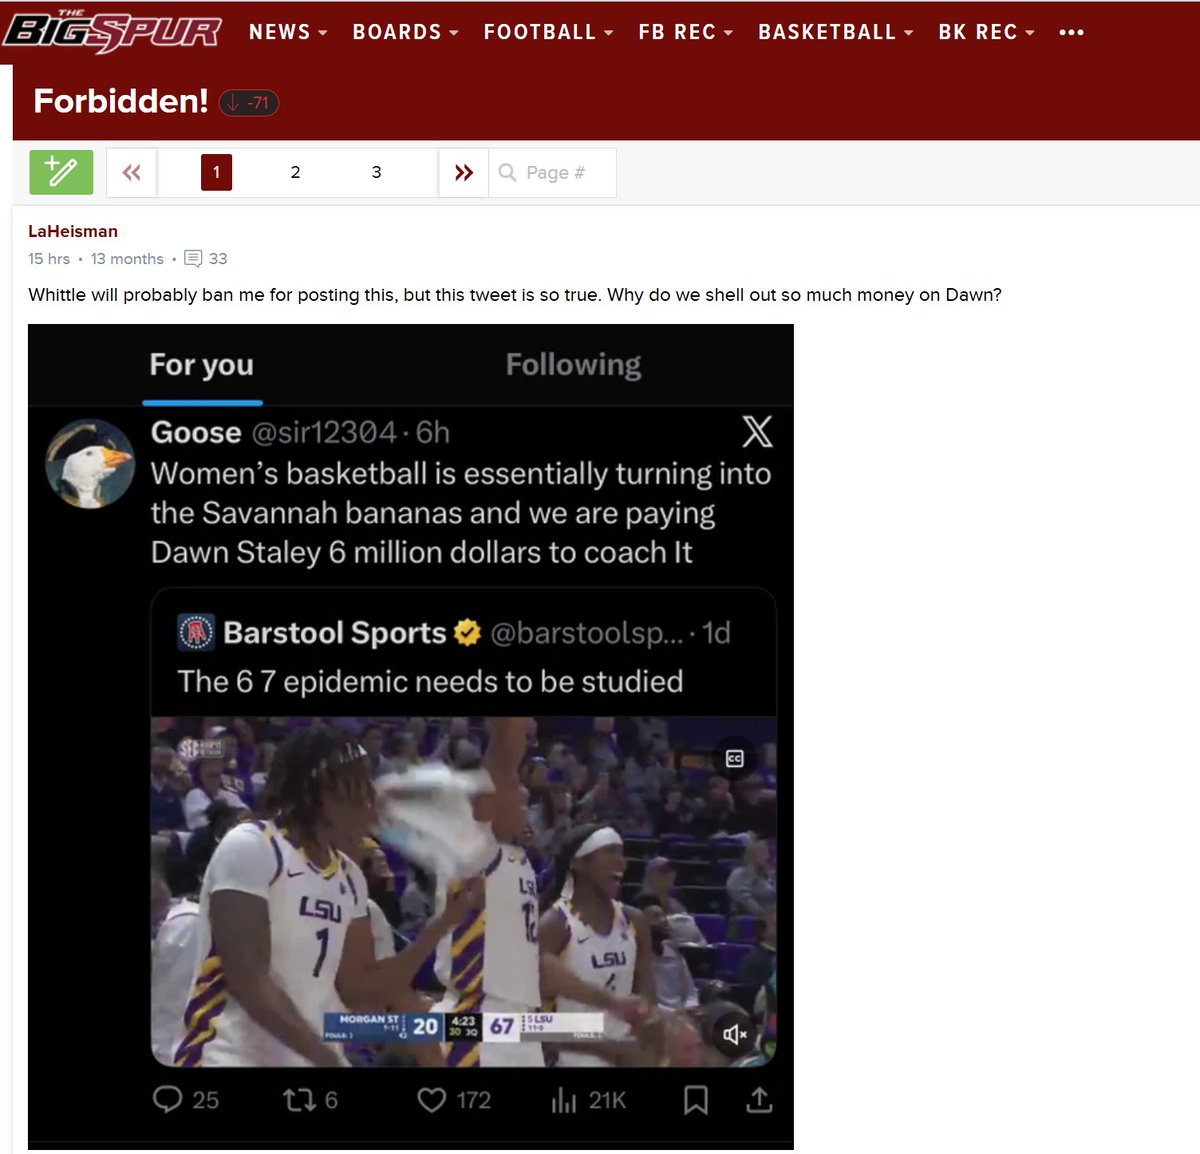Image resolution: width=1200 pixels, height=1154 pixels.
Task: Click the -71 downvote badge
Action: [x=249, y=102]
